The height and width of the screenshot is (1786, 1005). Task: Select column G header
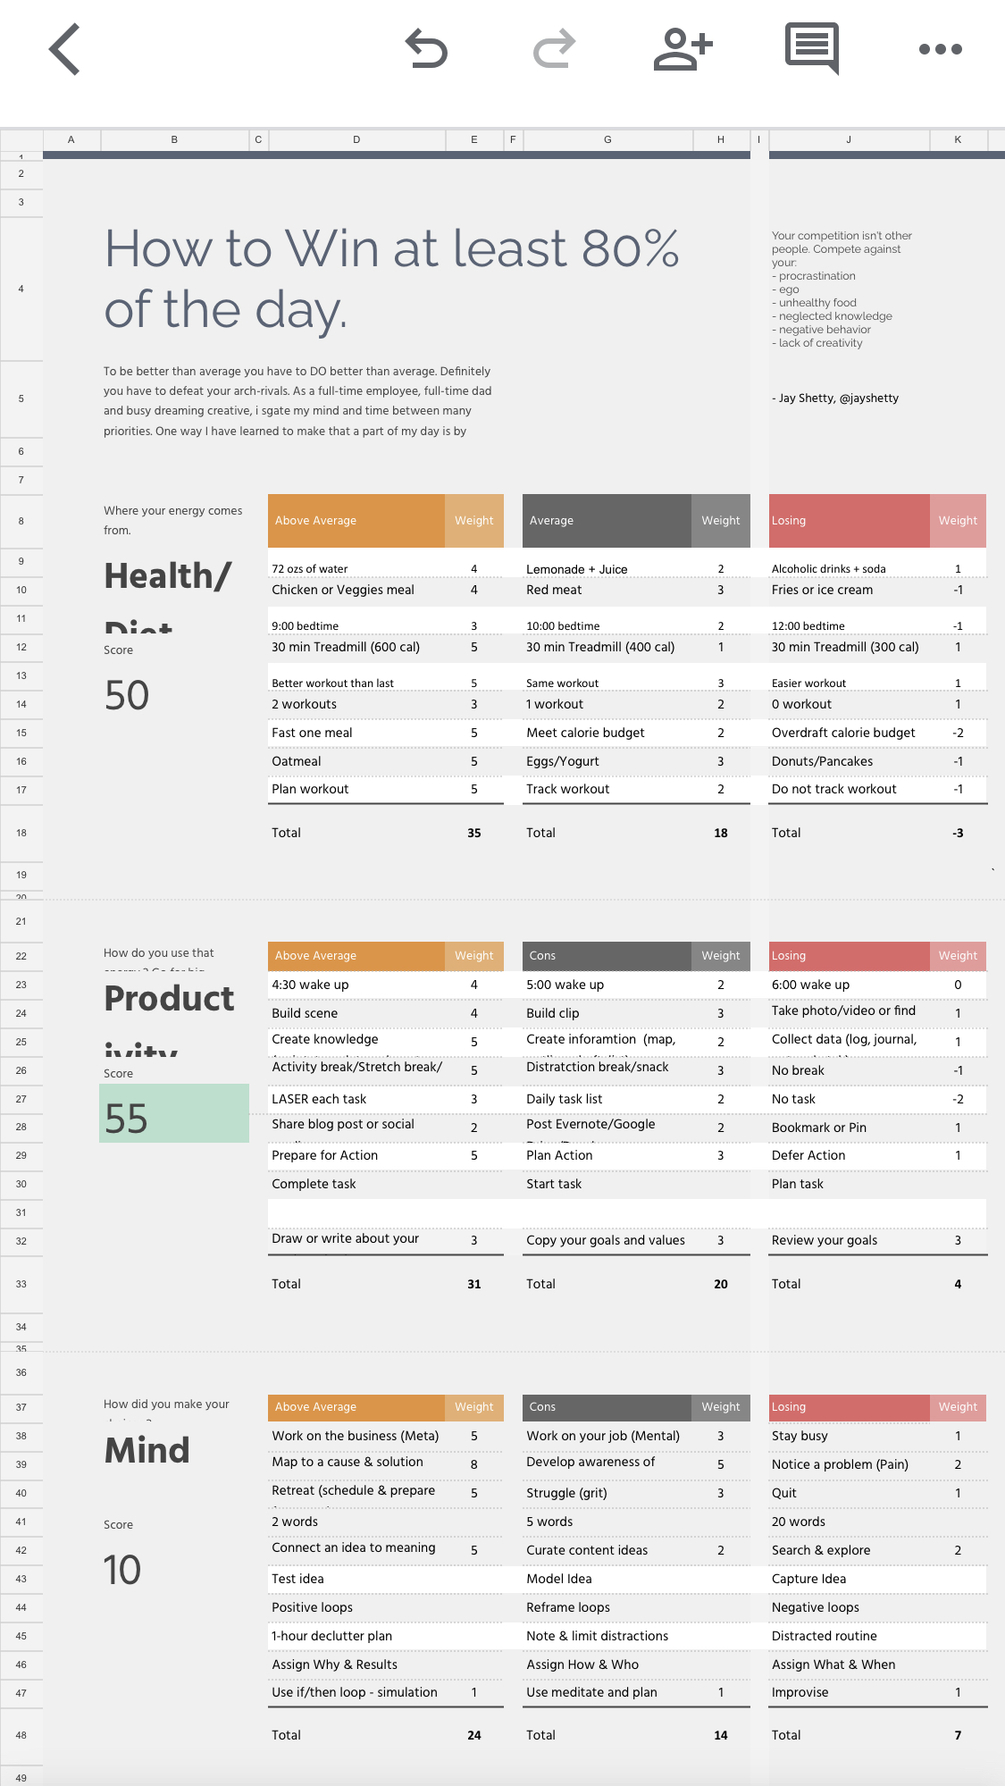click(607, 140)
